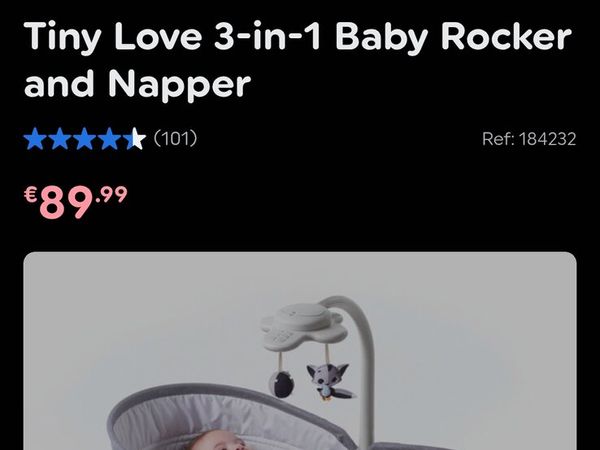Click the second blue rating star
Image resolution: width=600 pixels, height=450 pixels.
[60, 139]
